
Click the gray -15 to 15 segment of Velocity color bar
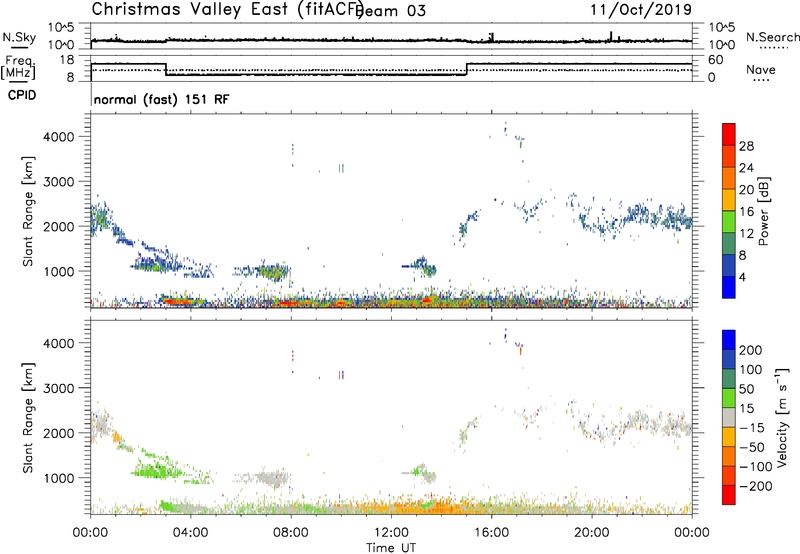click(729, 417)
